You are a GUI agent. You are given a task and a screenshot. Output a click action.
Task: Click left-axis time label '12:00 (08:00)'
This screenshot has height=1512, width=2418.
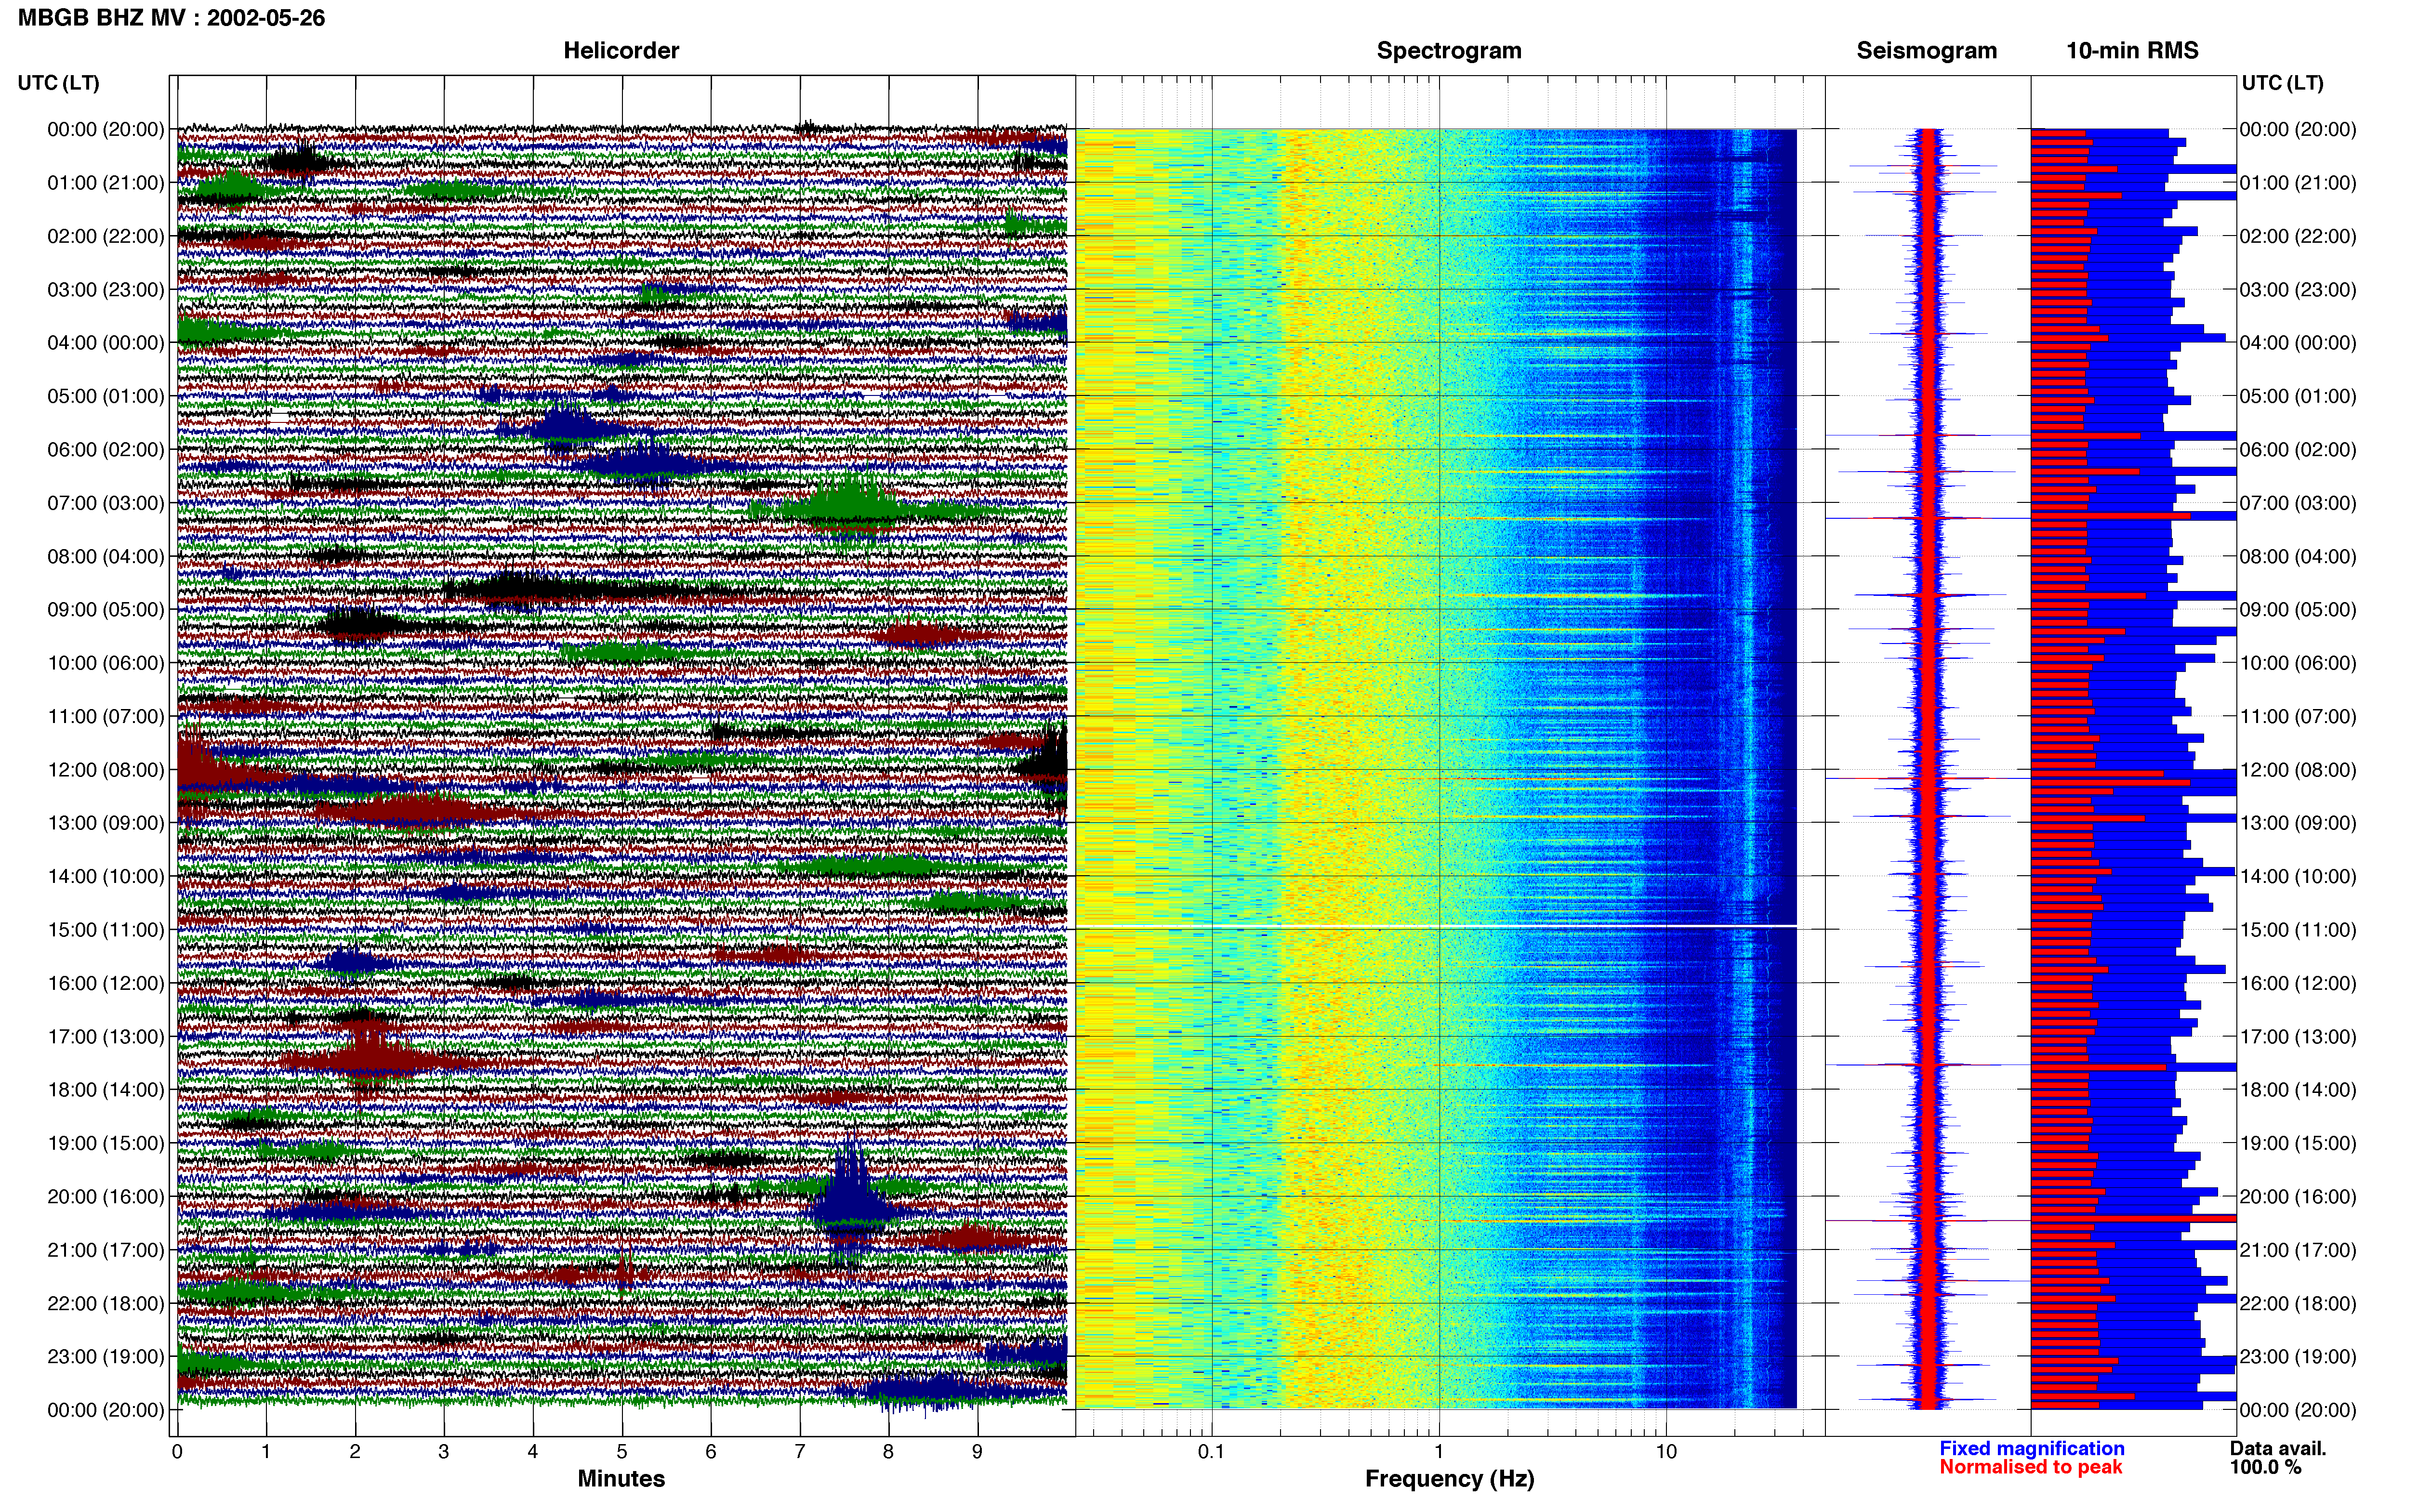(x=106, y=770)
